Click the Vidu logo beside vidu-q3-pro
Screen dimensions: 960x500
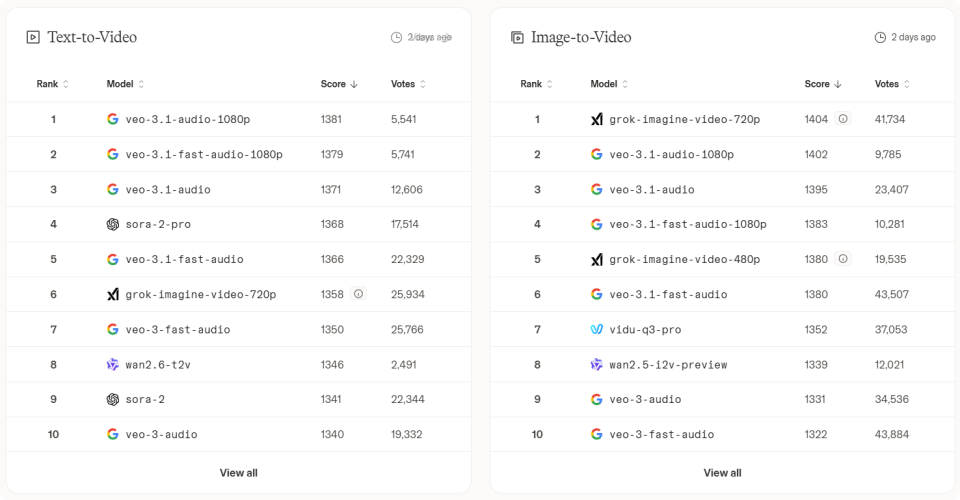(x=597, y=329)
